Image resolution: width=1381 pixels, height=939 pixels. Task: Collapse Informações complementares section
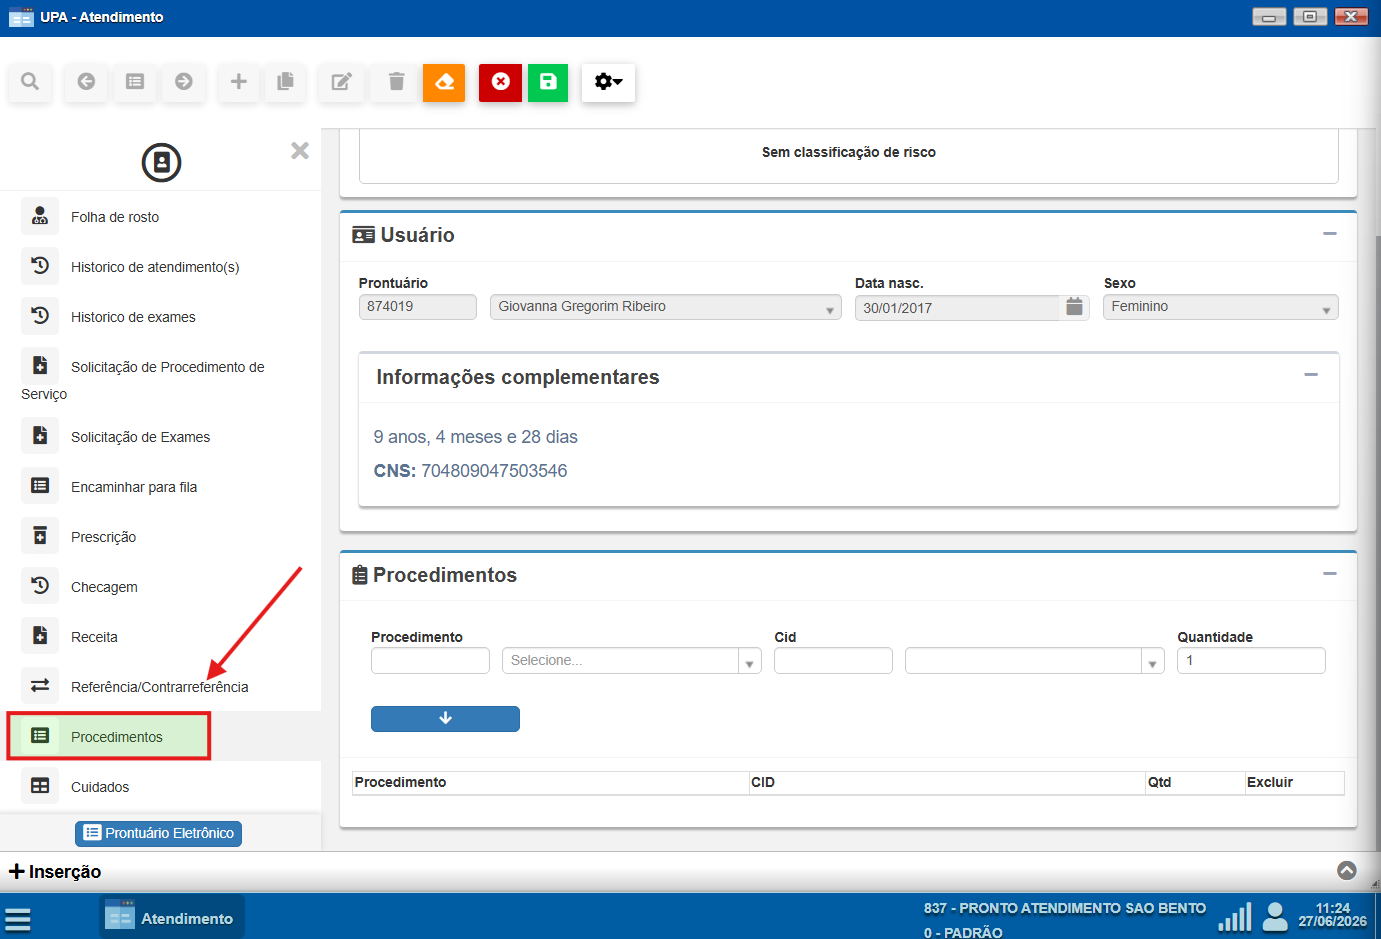(x=1311, y=375)
